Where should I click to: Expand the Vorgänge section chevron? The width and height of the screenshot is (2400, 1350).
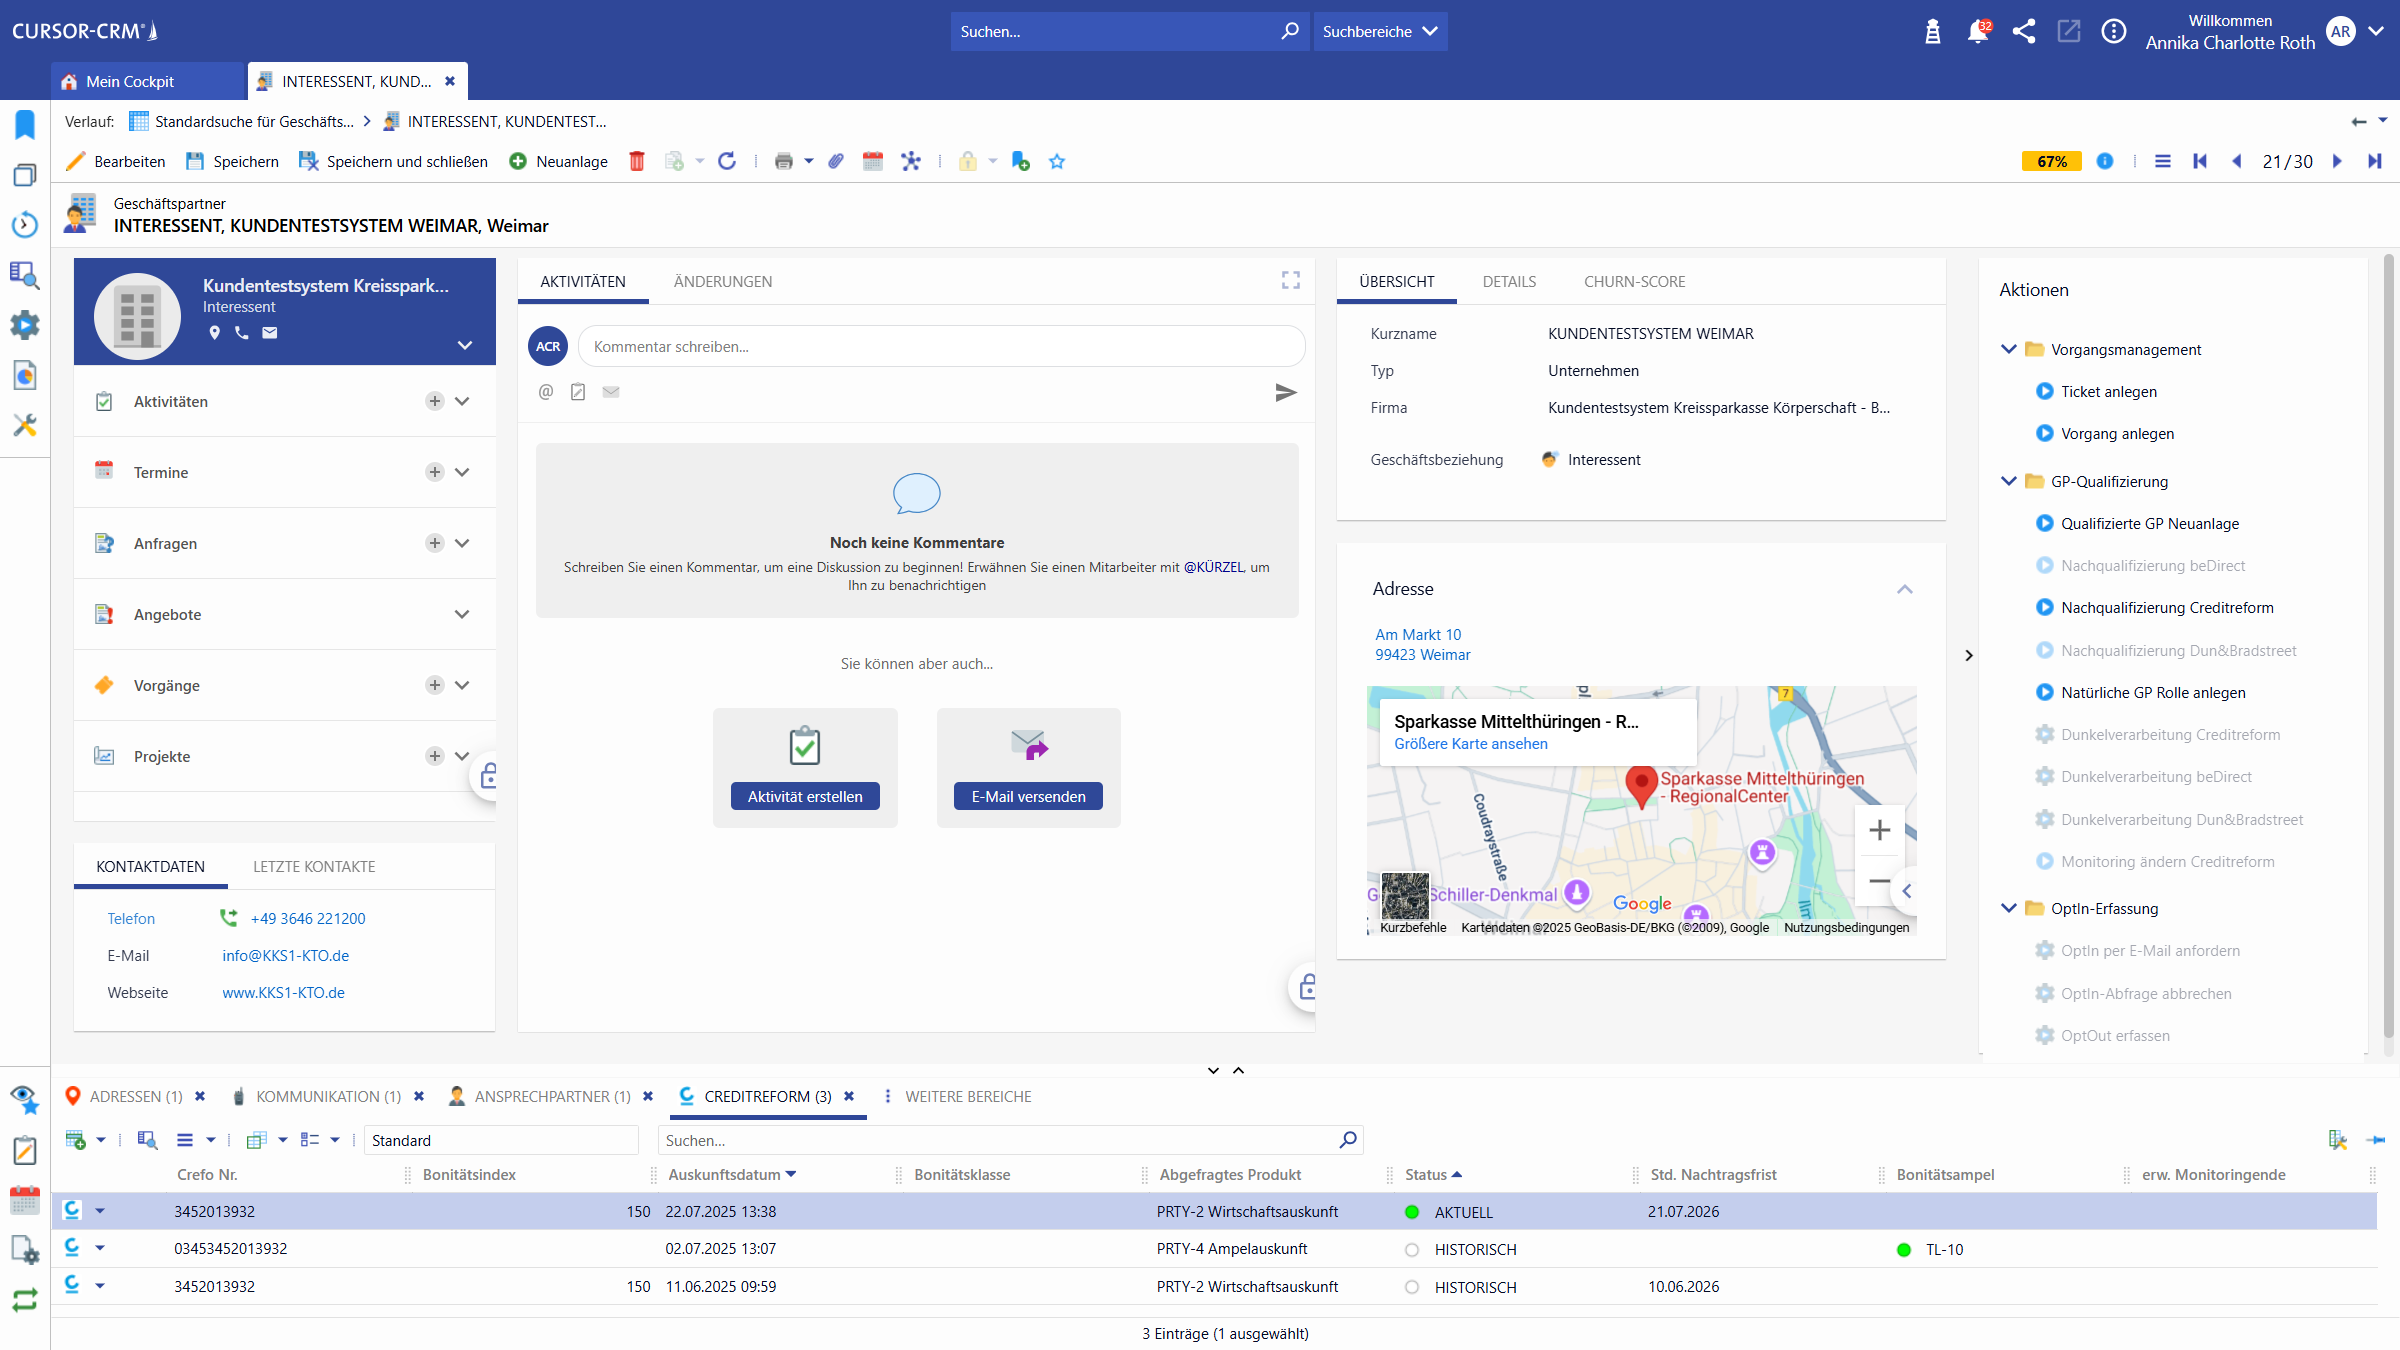point(462,685)
